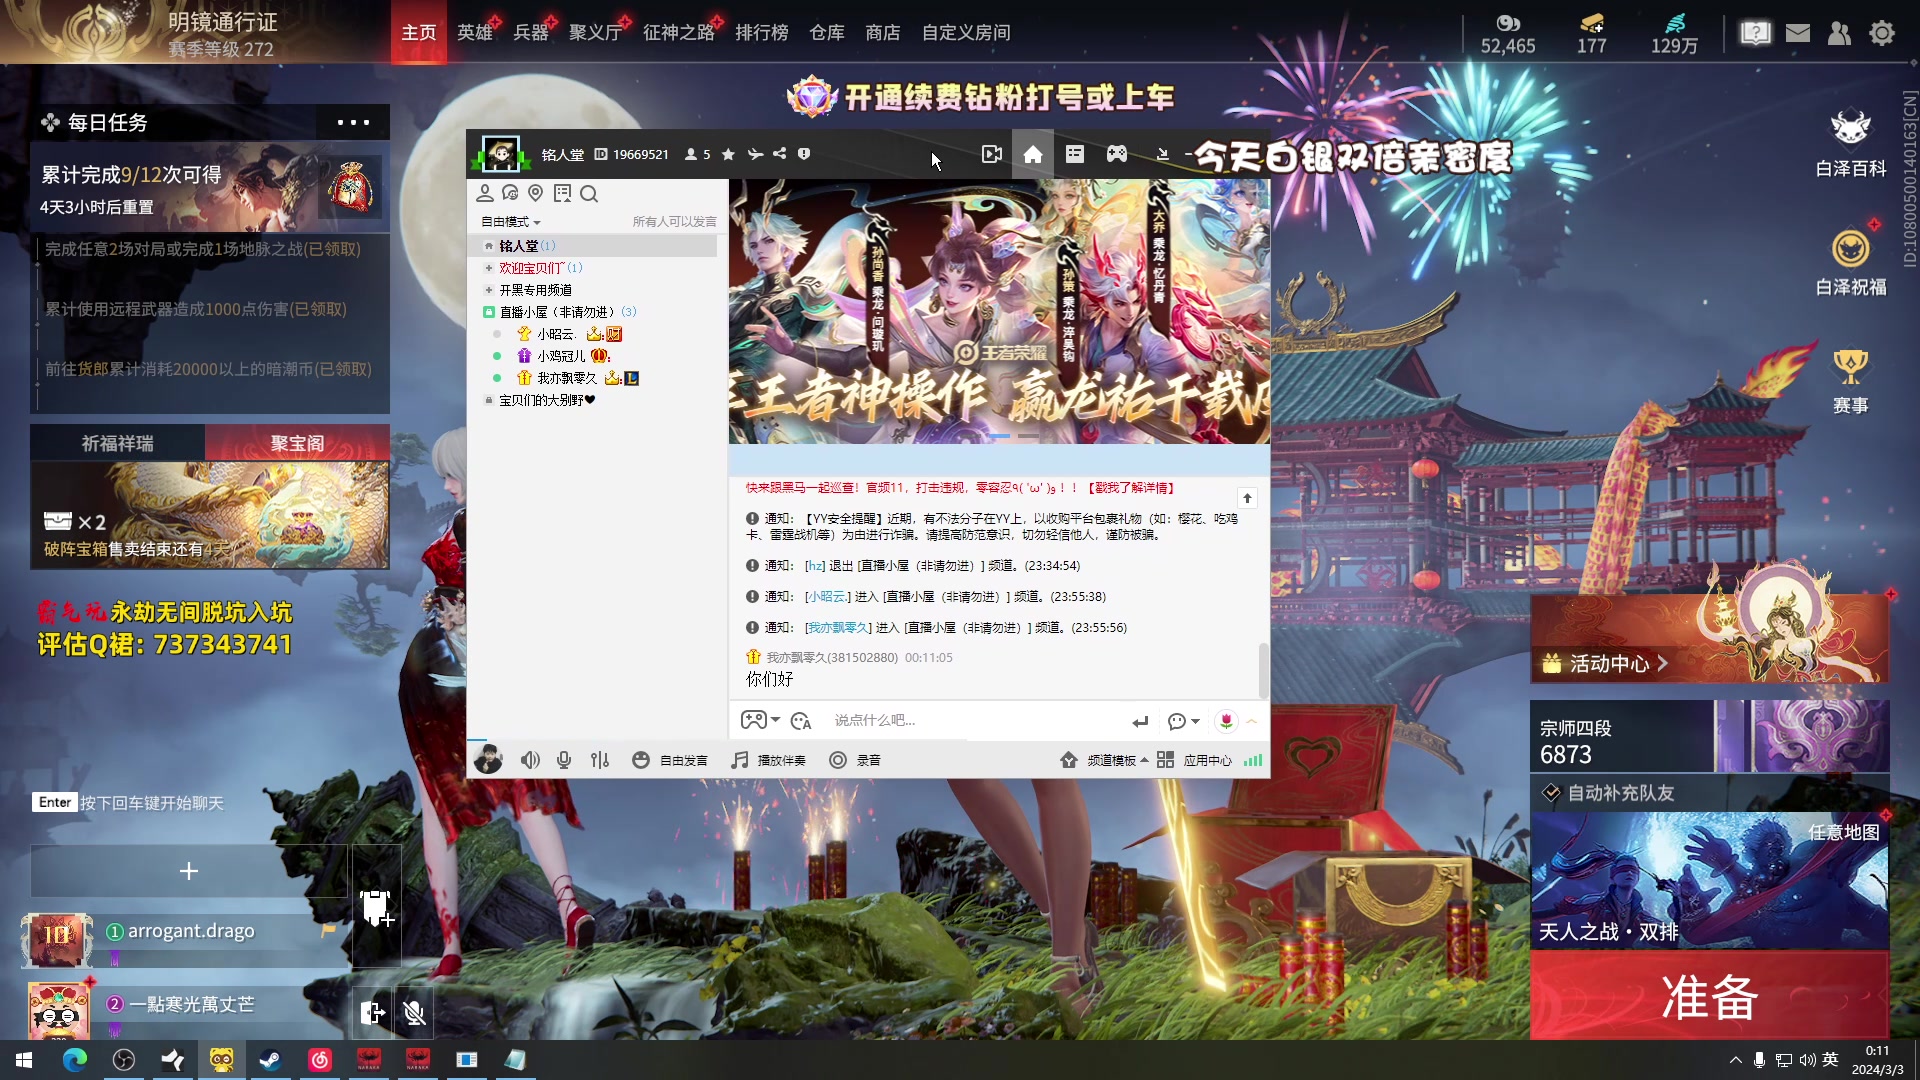Open the 聚义厅 tab in game menu

click(x=596, y=33)
